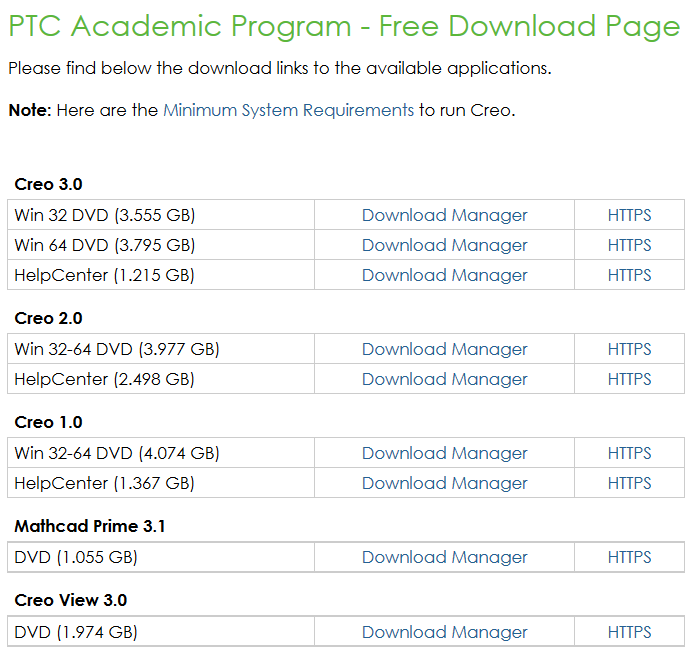Click HTTPS for Creo View DVD 1.974 GB
Screen dimensions: 700x667
pyautogui.click(x=629, y=632)
